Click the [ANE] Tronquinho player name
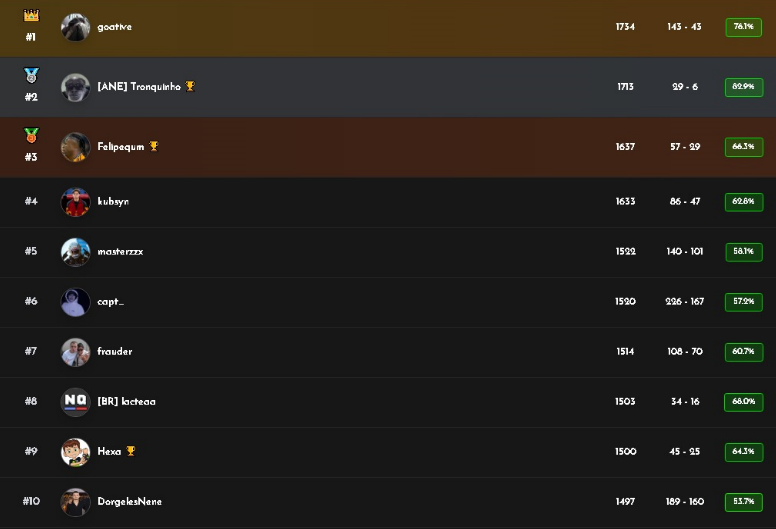This screenshot has width=776, height=529. click(139, 87)
